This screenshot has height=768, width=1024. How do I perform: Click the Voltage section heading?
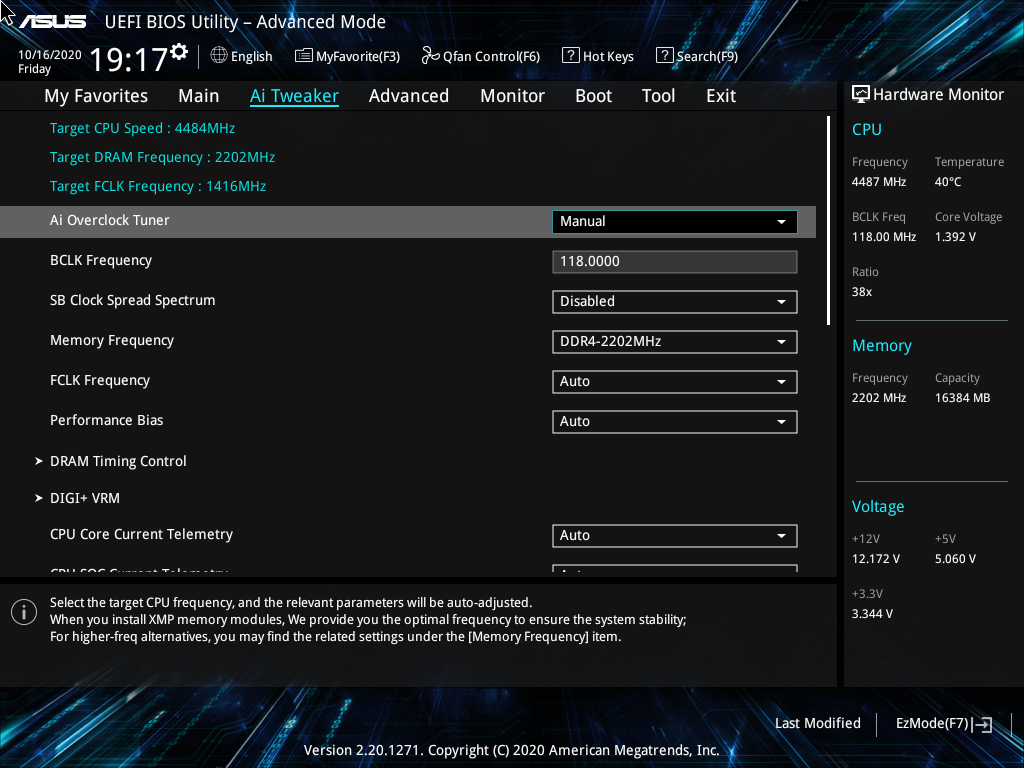pos(878,507)
